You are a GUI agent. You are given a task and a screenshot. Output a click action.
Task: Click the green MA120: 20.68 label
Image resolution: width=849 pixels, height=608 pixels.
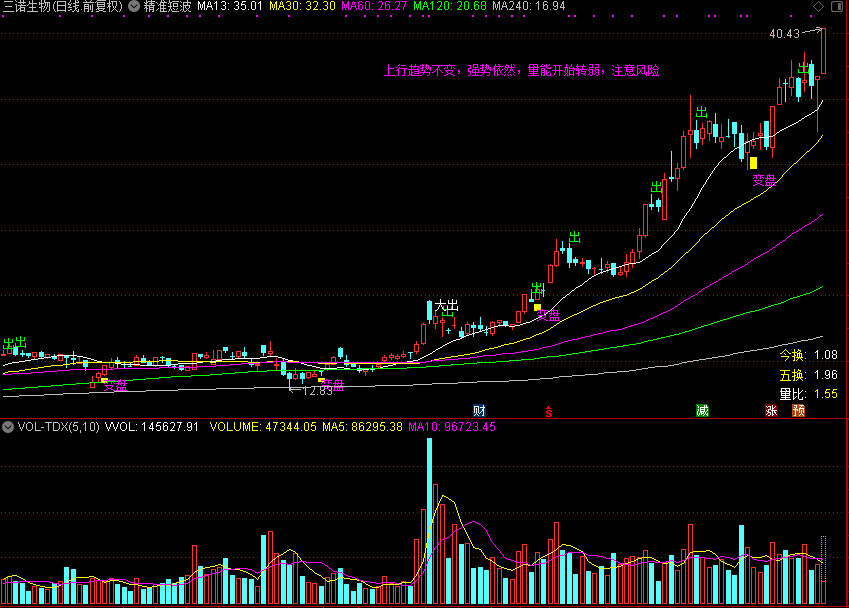pos(450,6)
